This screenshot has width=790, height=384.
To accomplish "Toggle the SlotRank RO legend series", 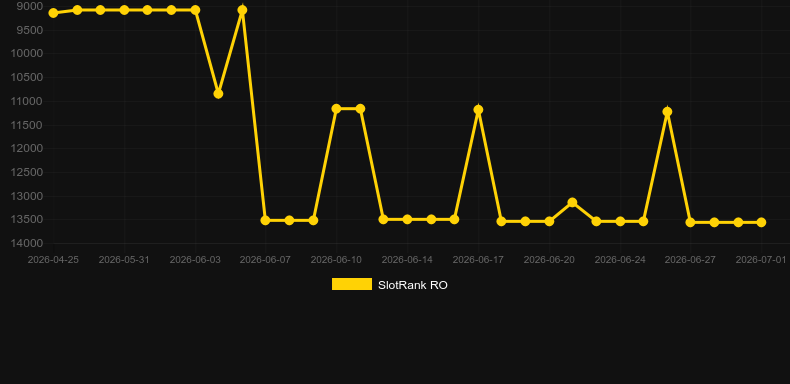I will click(389, 285).
